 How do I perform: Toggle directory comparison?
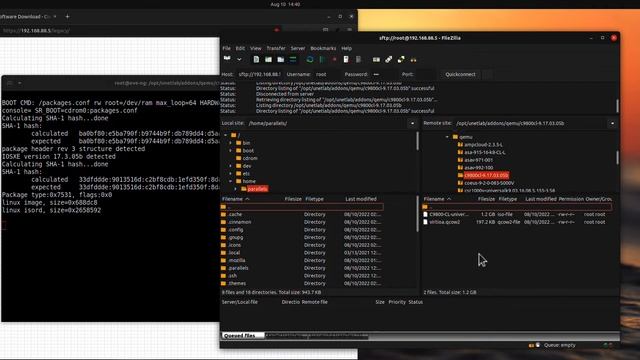point(389,60)
